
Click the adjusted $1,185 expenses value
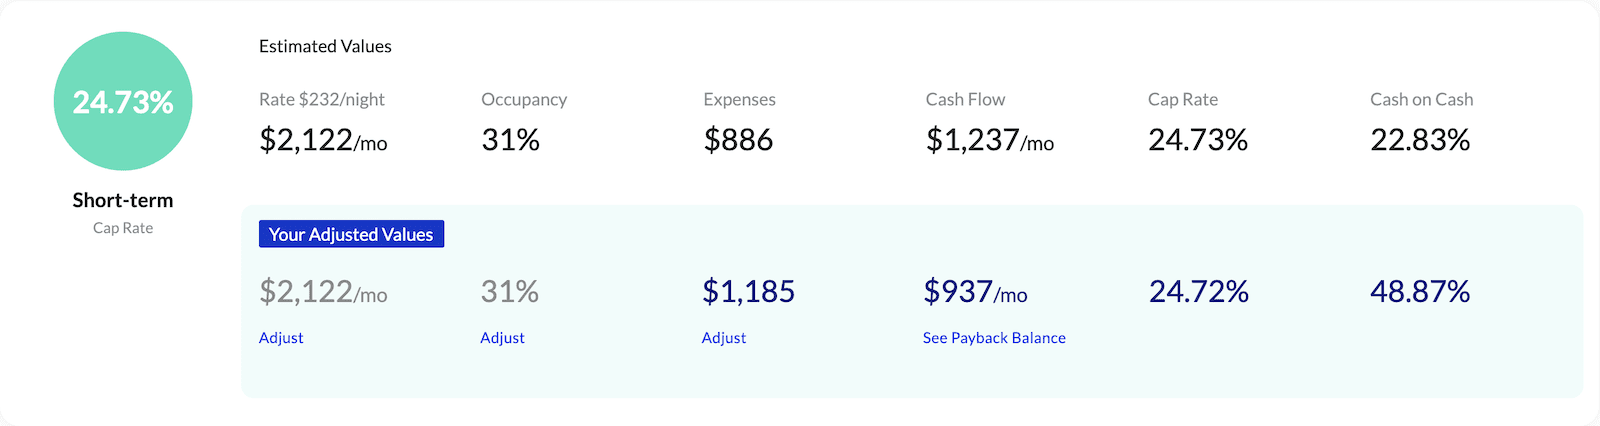[748, 291]
